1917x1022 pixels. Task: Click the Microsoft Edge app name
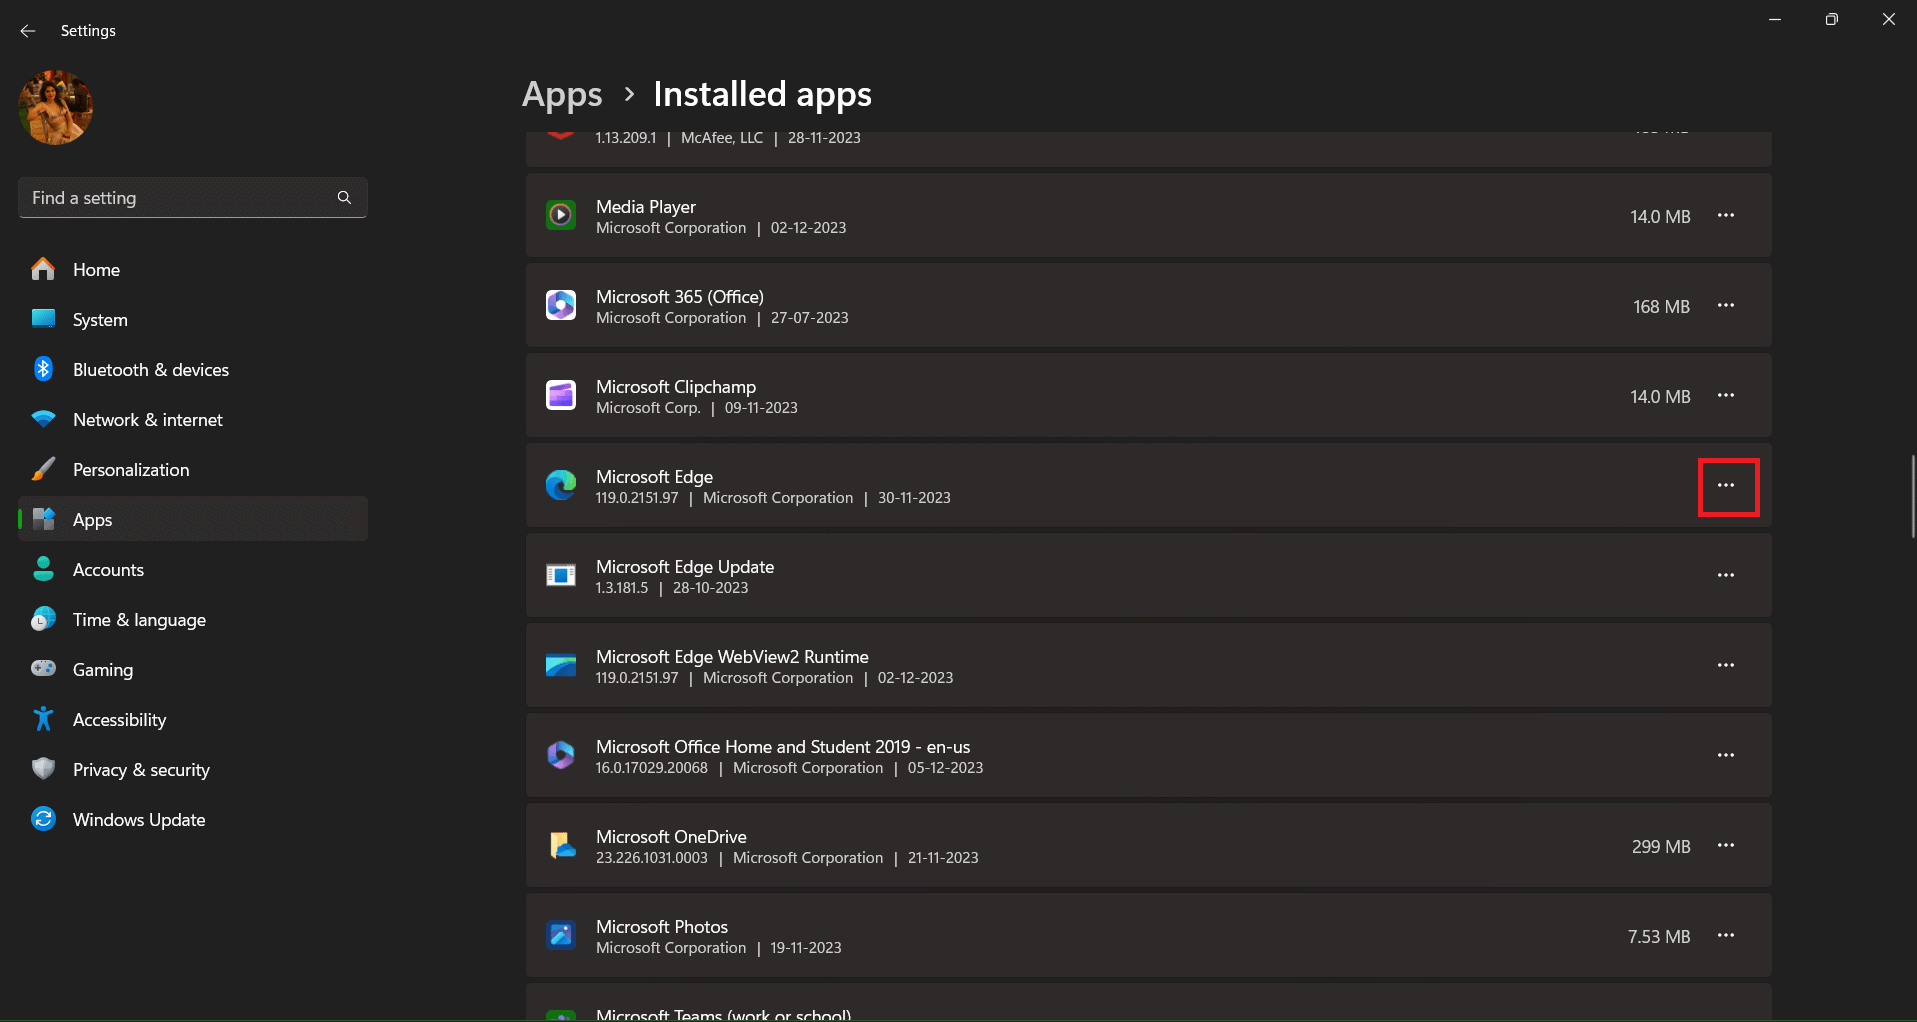654,477
